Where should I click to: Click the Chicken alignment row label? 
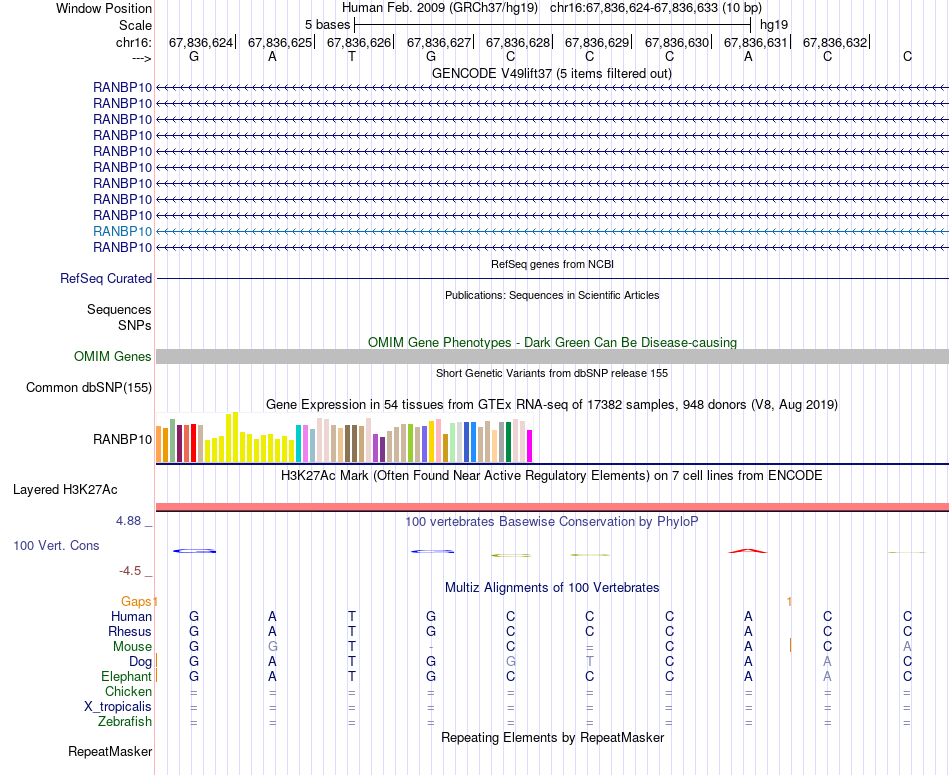pos(128,691)
